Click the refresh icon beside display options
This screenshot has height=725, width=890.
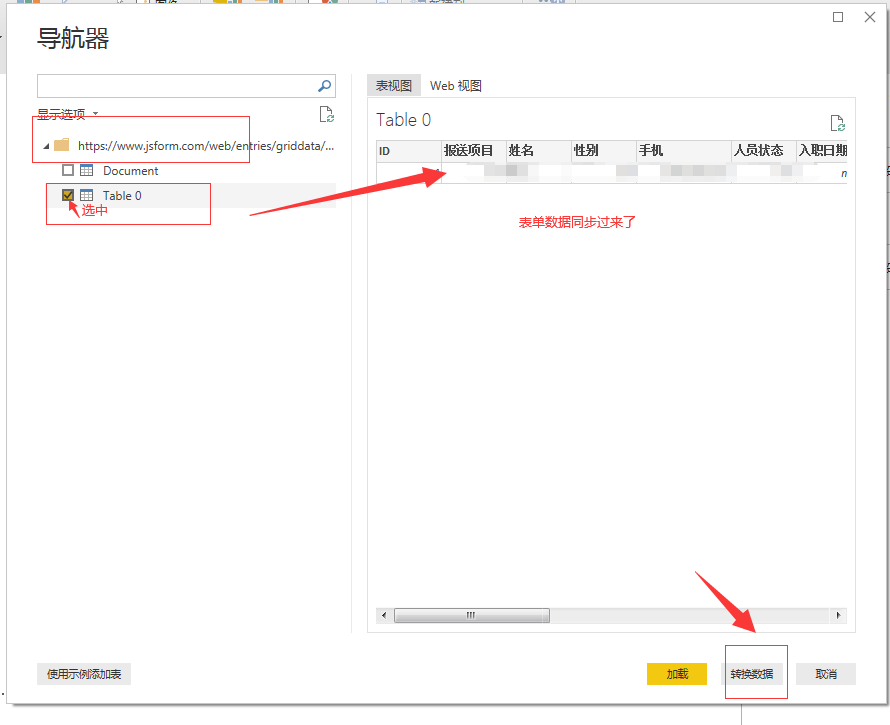[x=326, y=115]
